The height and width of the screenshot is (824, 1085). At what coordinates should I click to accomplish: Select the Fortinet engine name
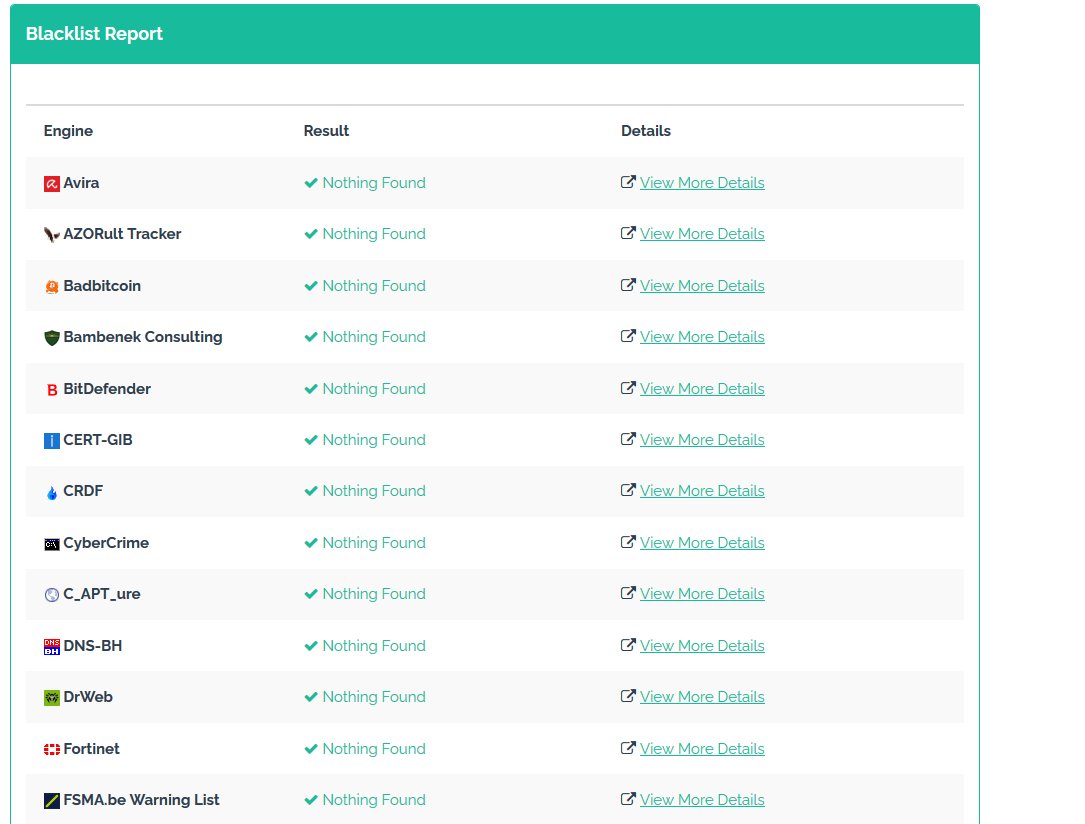pyautogui.click(x=91, y=749)
